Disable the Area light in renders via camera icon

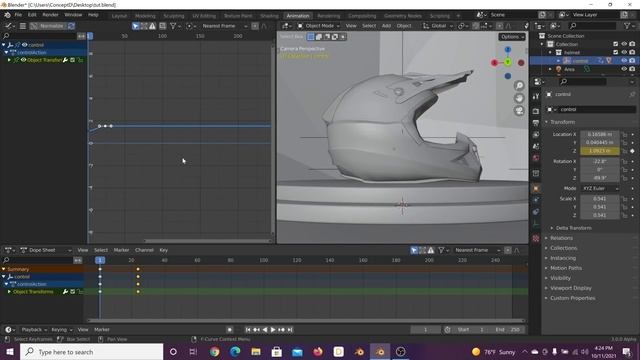pos(632,69)
